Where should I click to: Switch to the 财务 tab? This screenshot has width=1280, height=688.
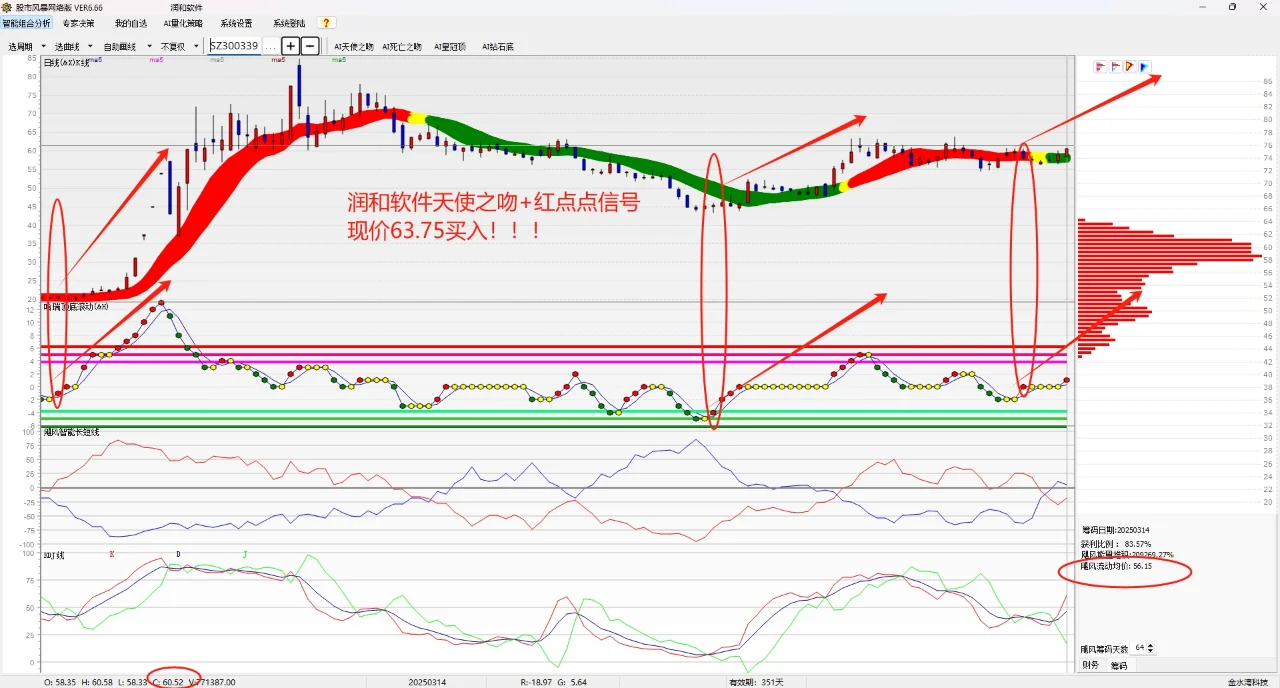coord(1089,665)
